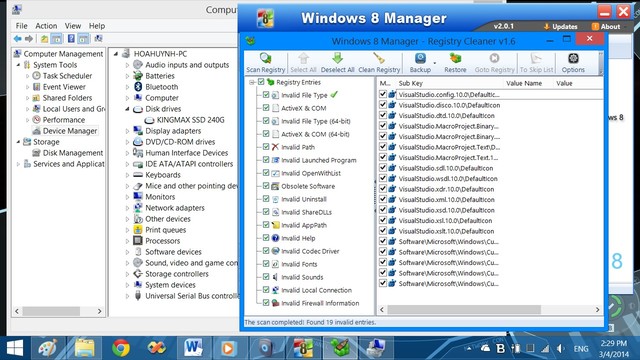Uncheck the VisualStudio.disco.10.0 entry checkbox
Viewport: 640px width, 360px height.
382,104
